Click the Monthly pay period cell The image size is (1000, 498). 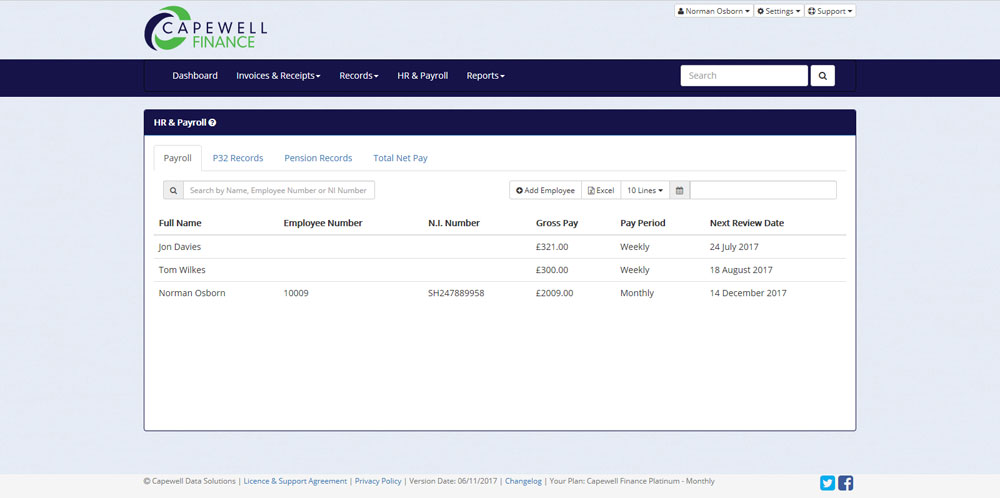click(x=636, y=293)
